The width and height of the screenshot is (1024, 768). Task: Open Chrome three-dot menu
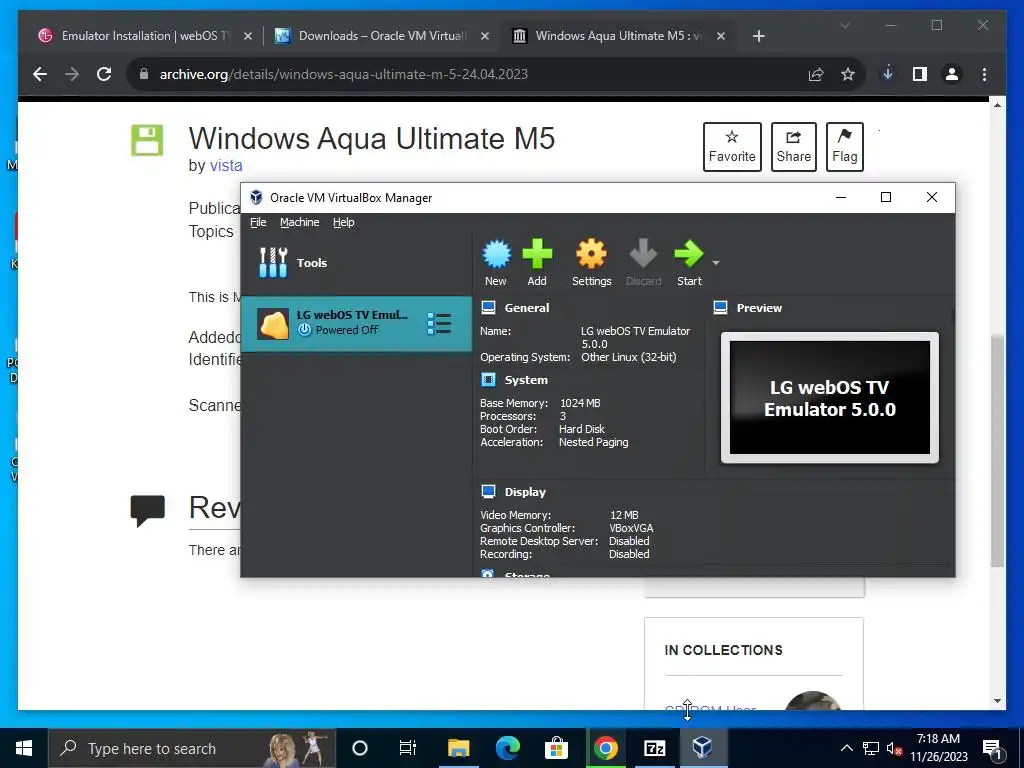(x=984, y=74)
